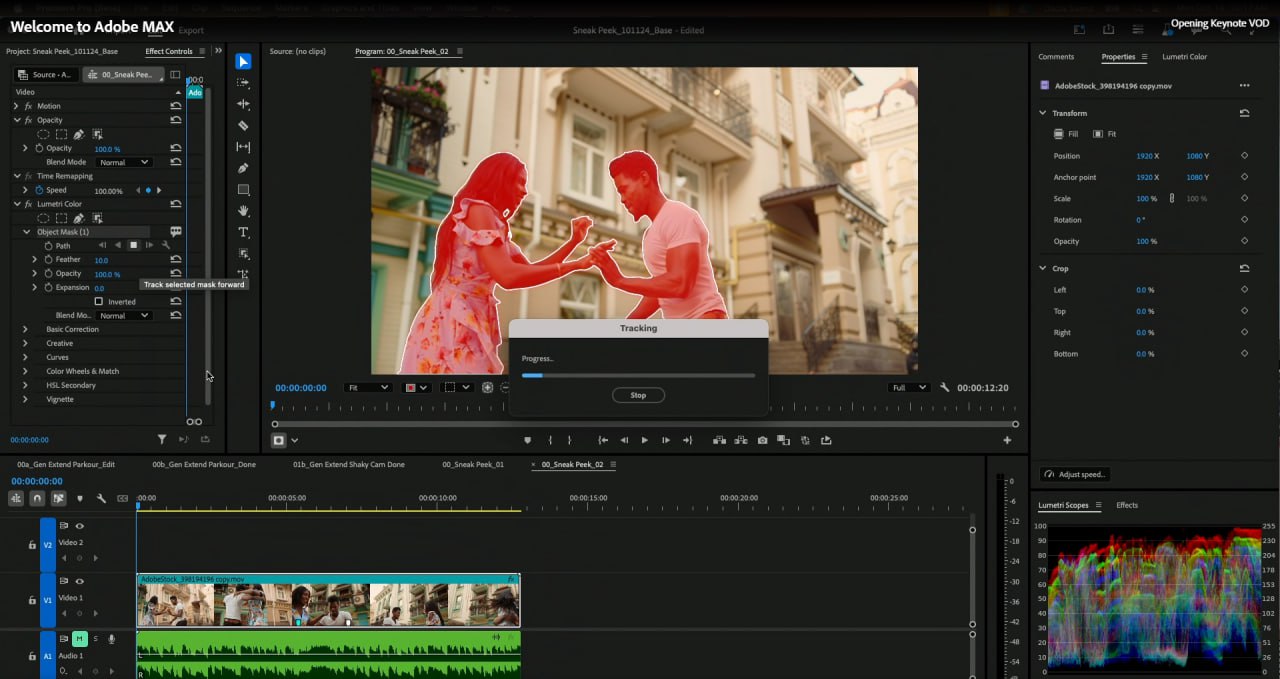Open the 00_Sneak Peek_01 sequence tab
Viewport: 1280px width, 679px height.
tap(473, 465)
